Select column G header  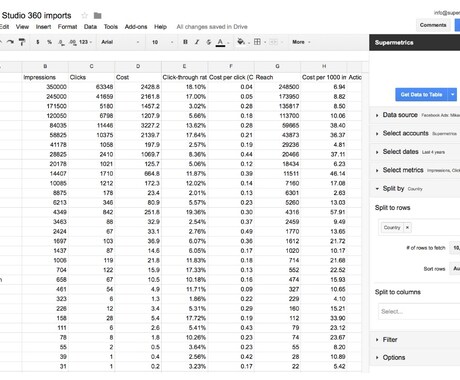click(277, 66)
